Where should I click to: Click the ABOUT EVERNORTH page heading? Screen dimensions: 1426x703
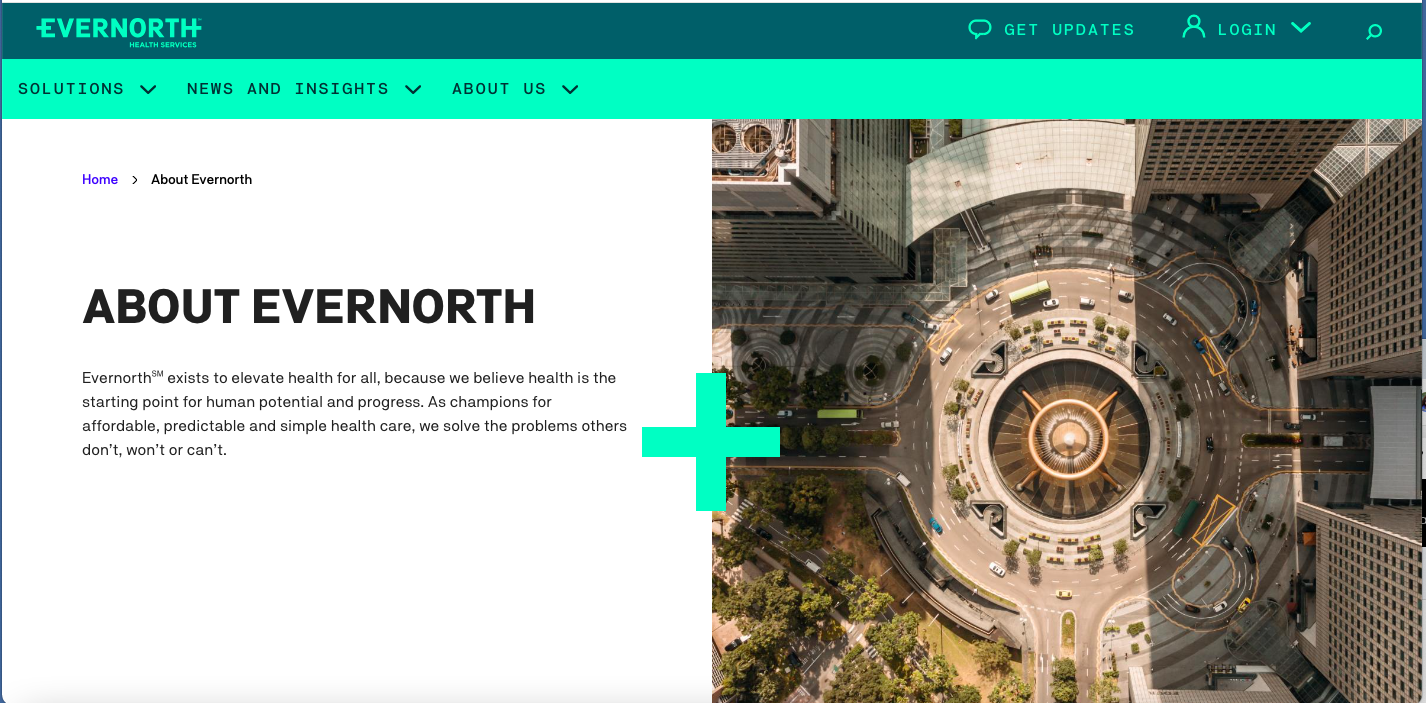tap(309, 307)
